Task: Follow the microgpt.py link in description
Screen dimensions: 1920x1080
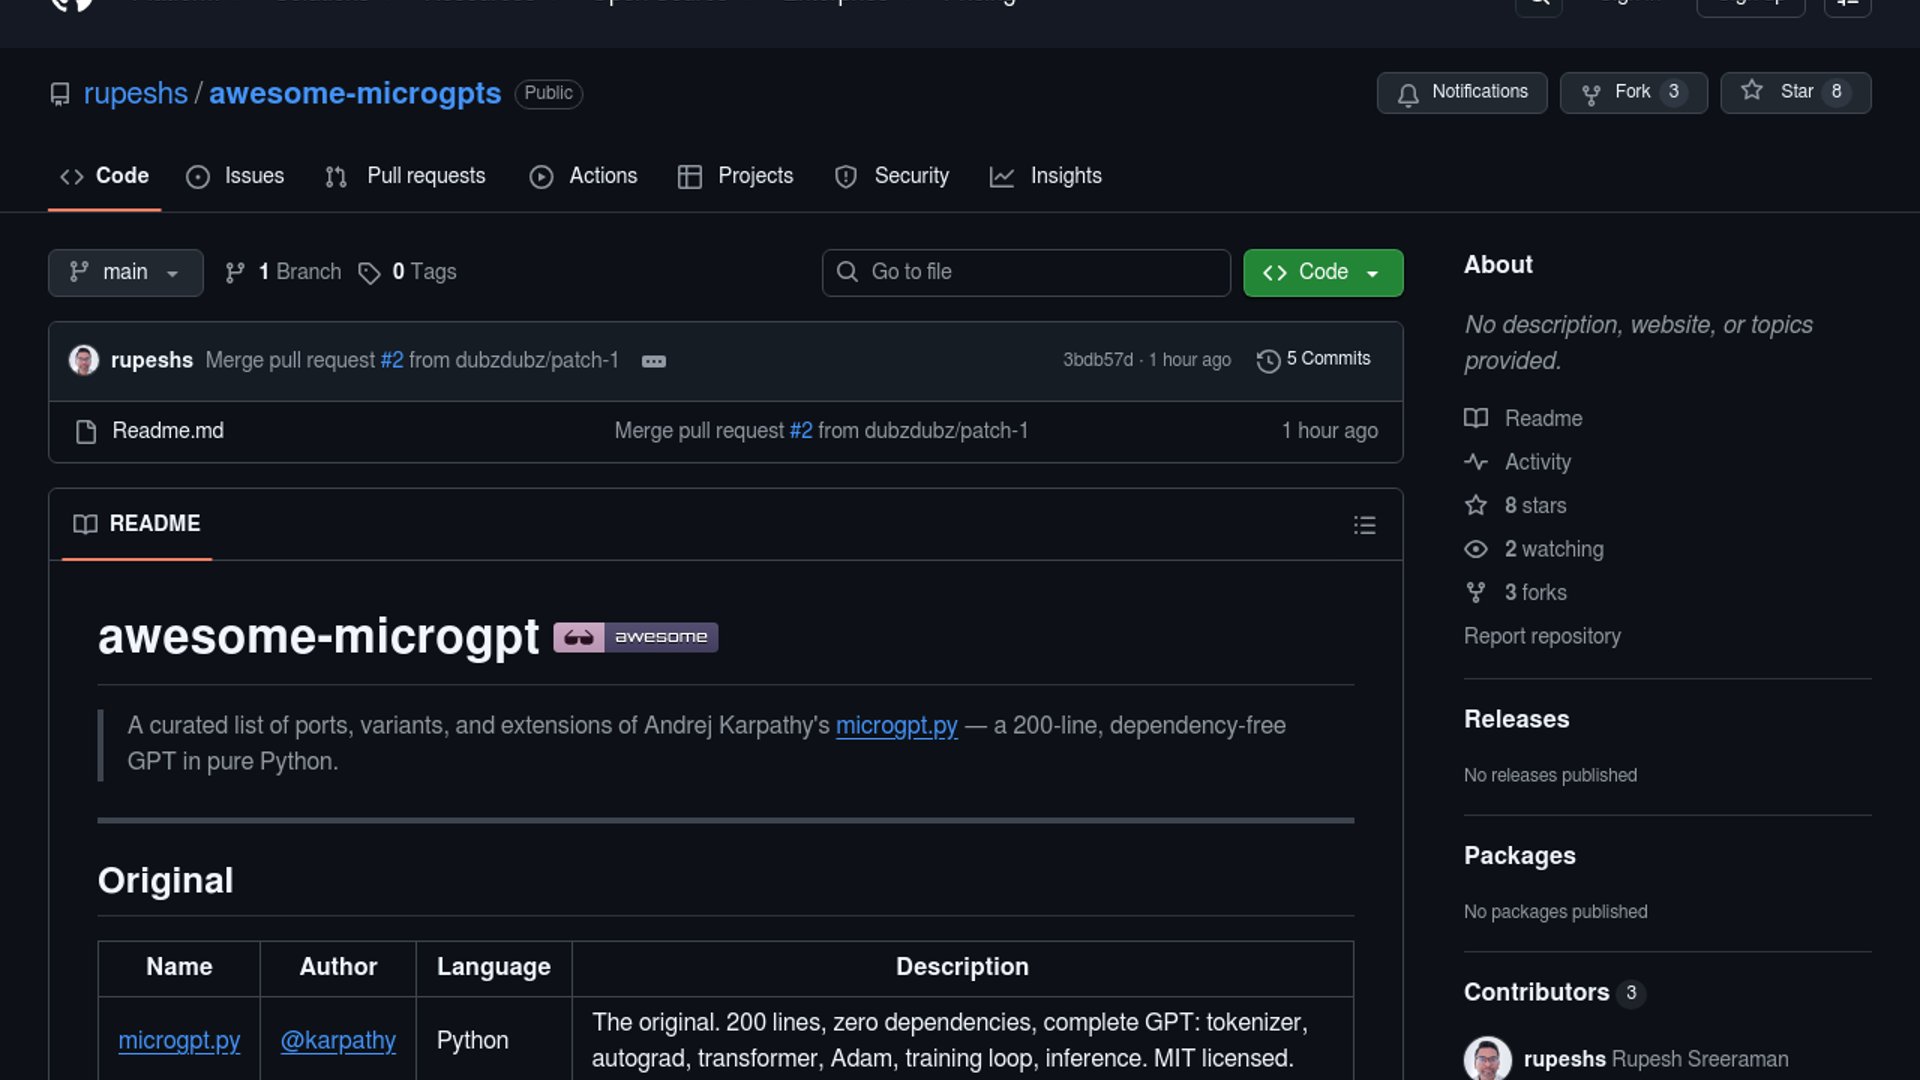Action: [896, 726]
